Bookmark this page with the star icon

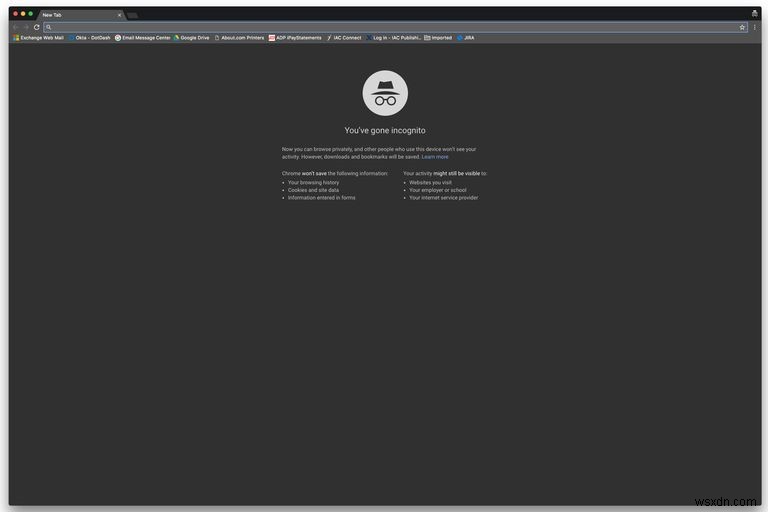[742, 27]
